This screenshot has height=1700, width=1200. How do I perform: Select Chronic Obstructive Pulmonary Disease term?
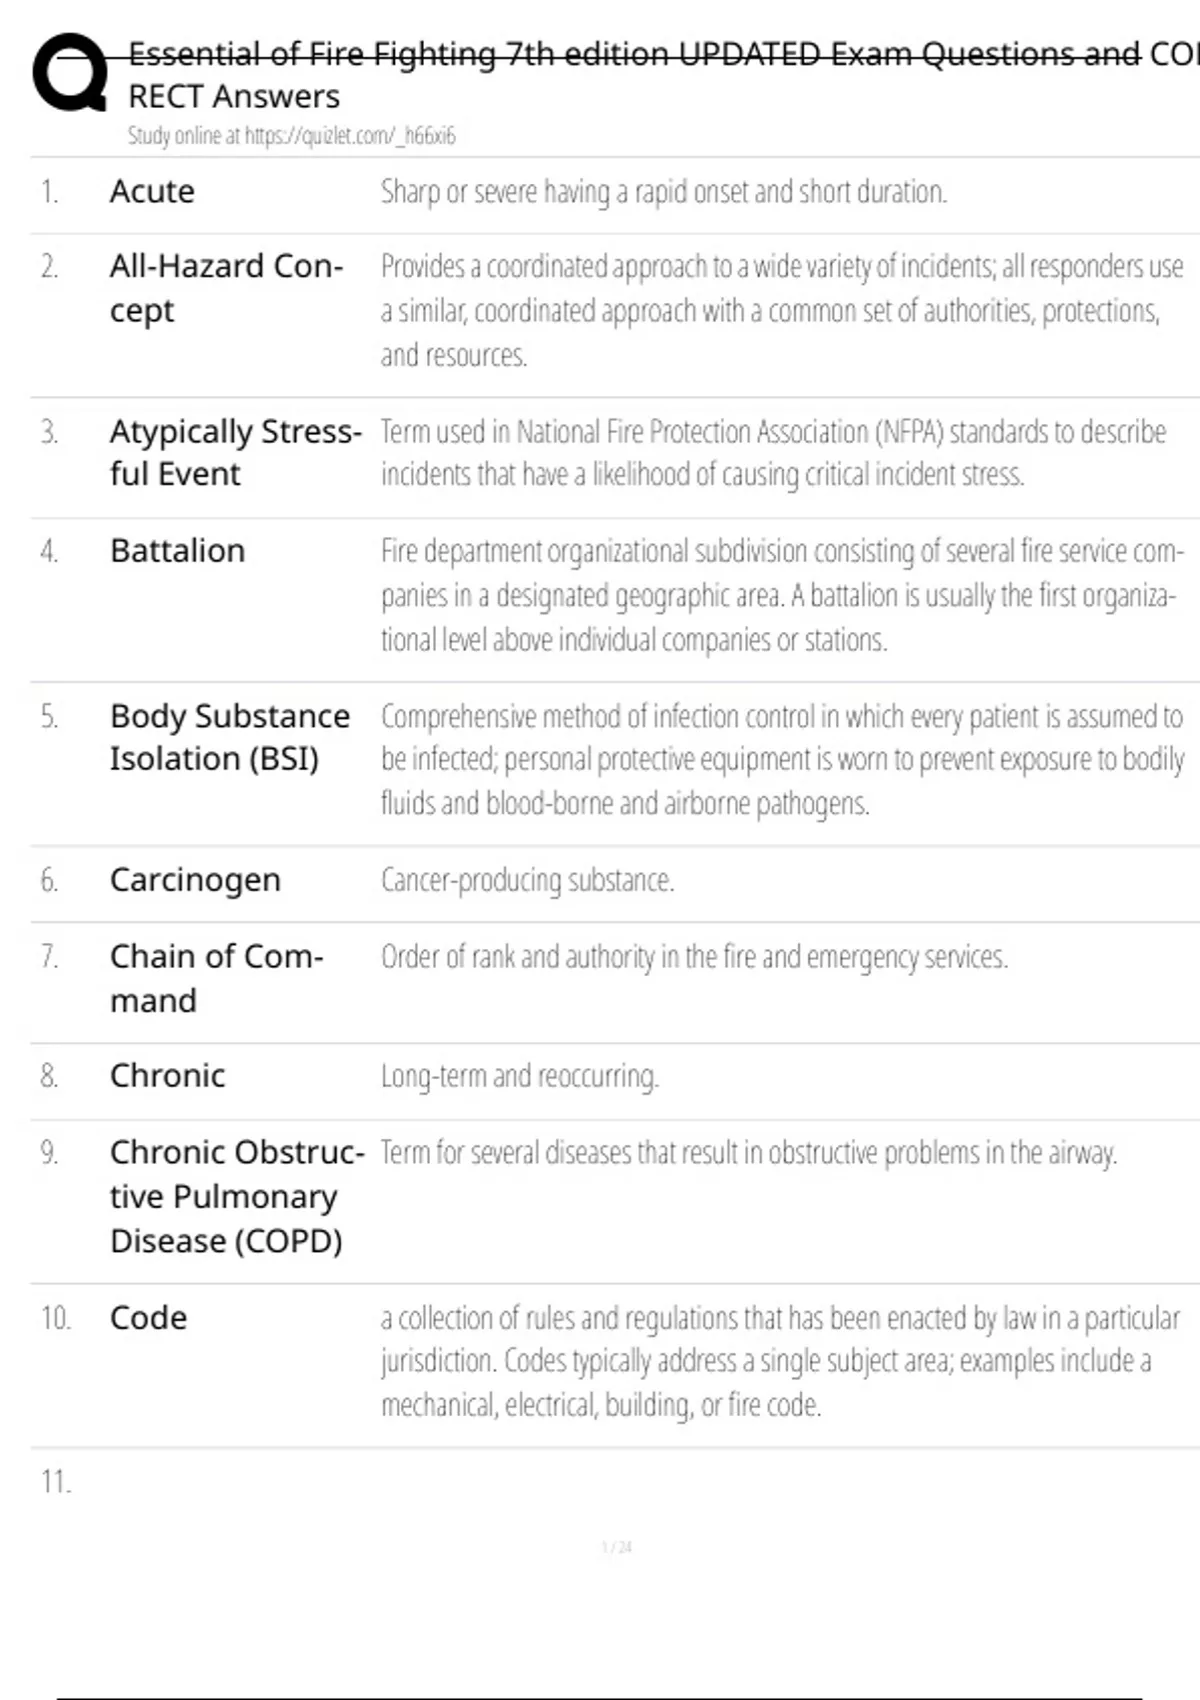click(236, 1196)
